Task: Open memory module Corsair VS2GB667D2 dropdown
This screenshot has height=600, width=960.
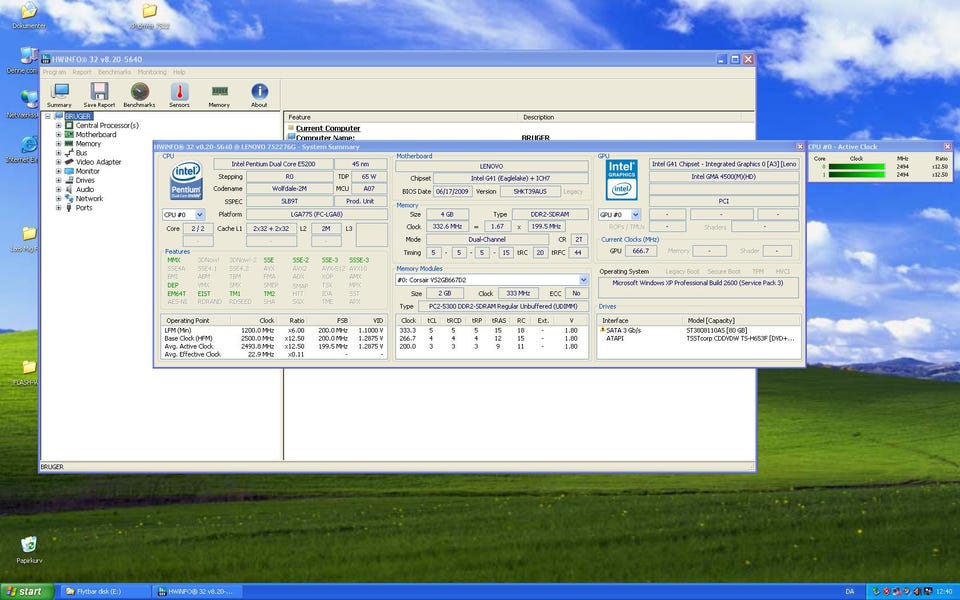Action: pyautogui.click(x=583, y=280)
